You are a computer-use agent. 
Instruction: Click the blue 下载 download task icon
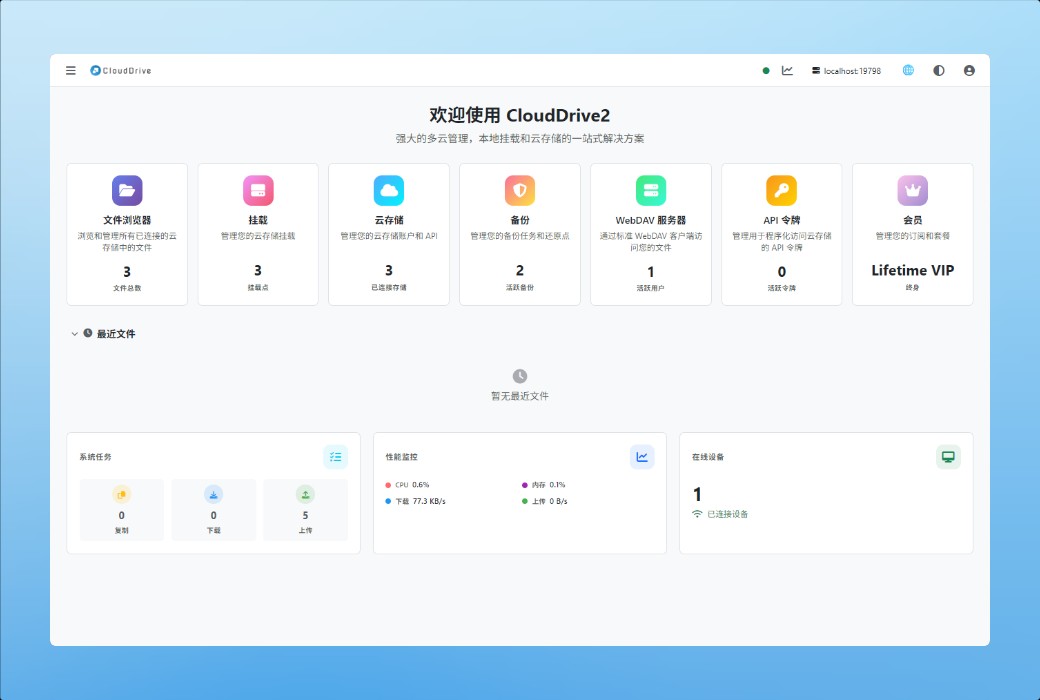pyautogui.click(x=214, y=494)
